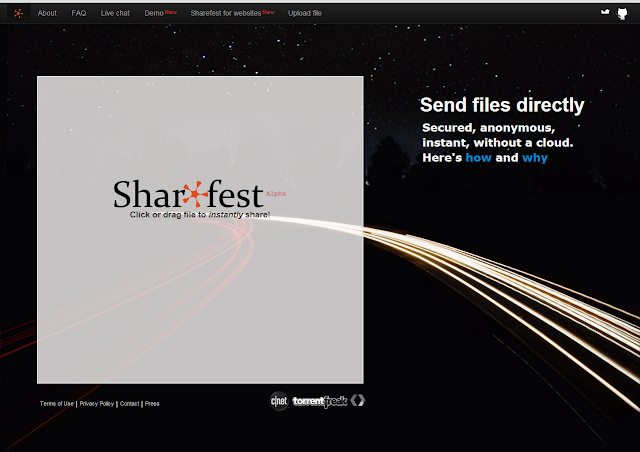The image size is (640, 452).
Task: Open the crown icon in top-right corner
Action: click(x=605, y=12)
